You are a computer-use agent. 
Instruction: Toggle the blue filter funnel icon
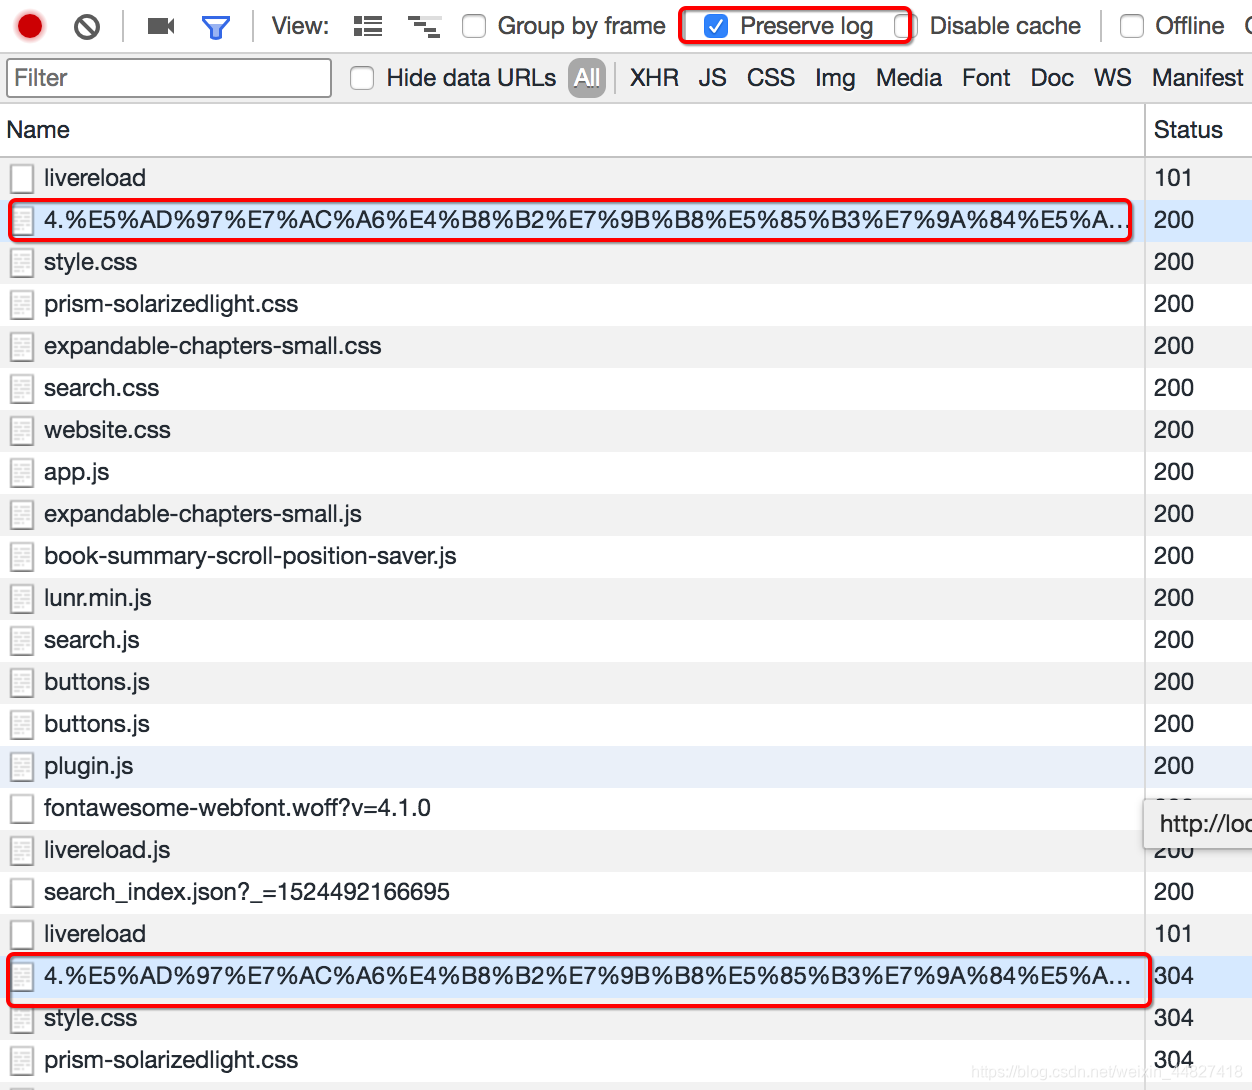click(x=216, y=27)
